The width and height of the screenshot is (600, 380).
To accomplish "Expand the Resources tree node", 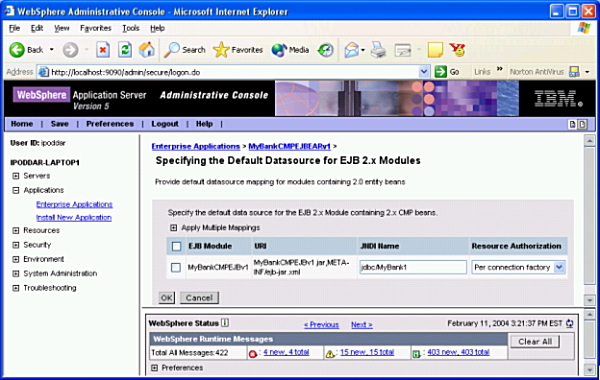I will [x=16, y=230].
